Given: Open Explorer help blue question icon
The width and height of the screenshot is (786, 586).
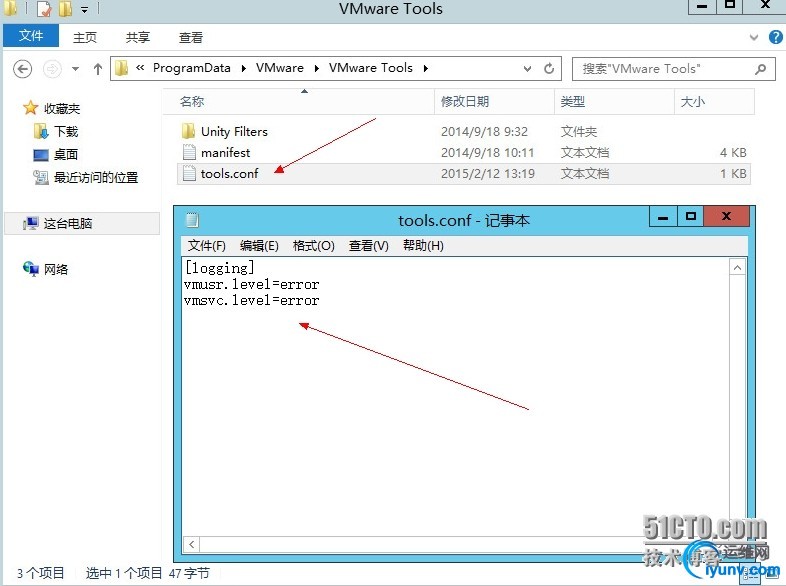Looking at the screenshot, I should coord(775,37).
